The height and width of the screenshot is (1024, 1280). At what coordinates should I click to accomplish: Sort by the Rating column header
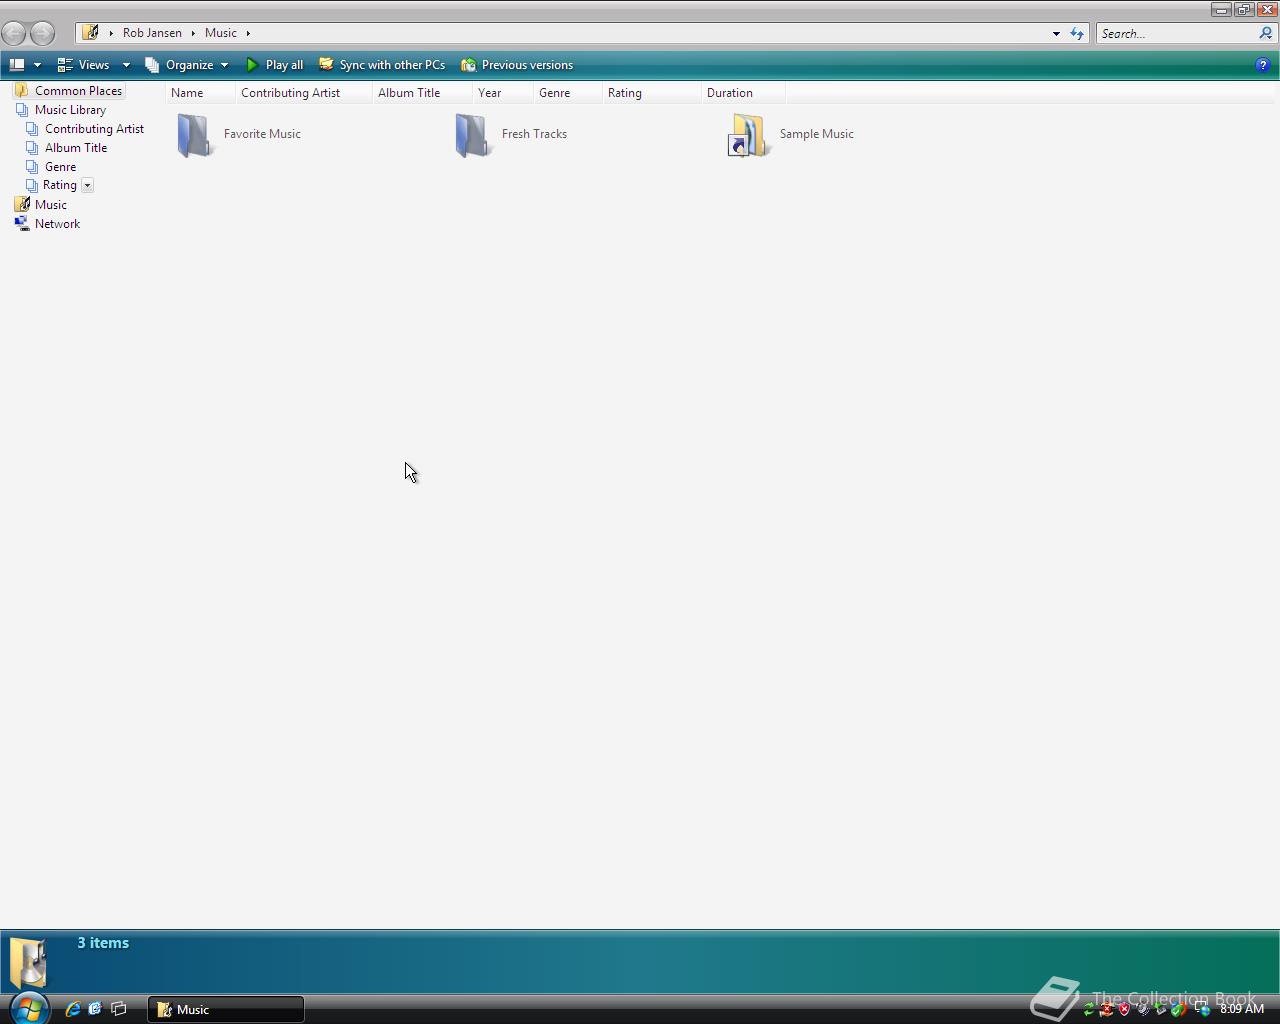click(652, 93)
